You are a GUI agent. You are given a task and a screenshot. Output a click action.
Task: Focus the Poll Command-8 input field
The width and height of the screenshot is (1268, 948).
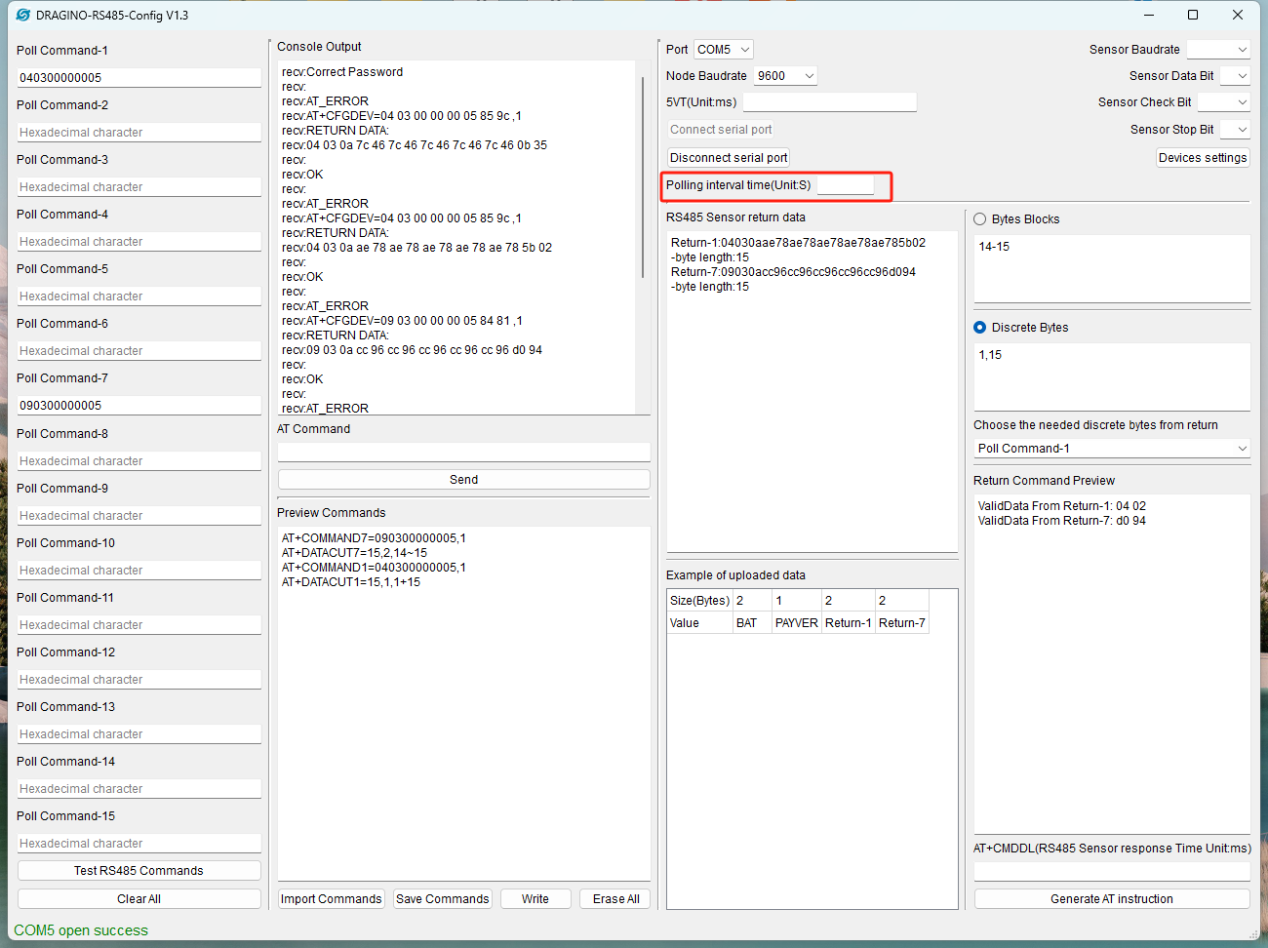pos(139,461)
